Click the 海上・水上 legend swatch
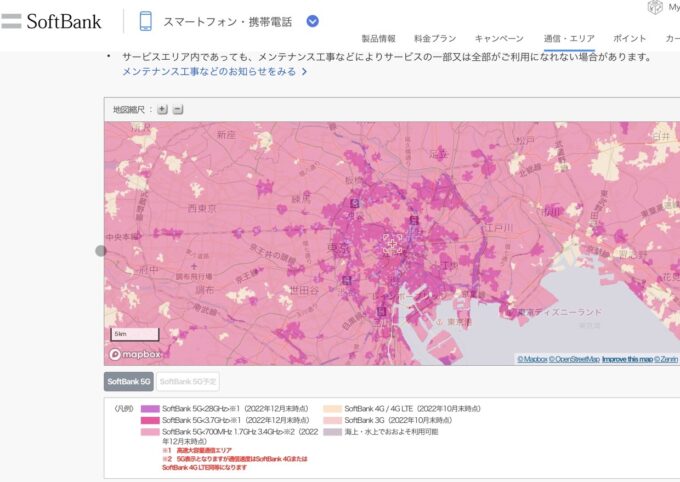Viewport: 680px width, 482px height. (x=333, y=432)
